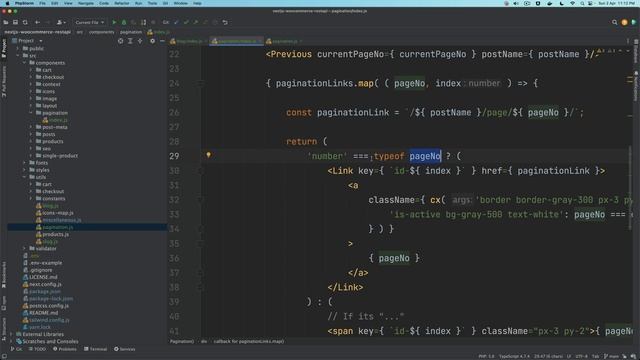The image size is (640, 360).
Task: Open the Services tool window button
Action: [x=124, y=349]
